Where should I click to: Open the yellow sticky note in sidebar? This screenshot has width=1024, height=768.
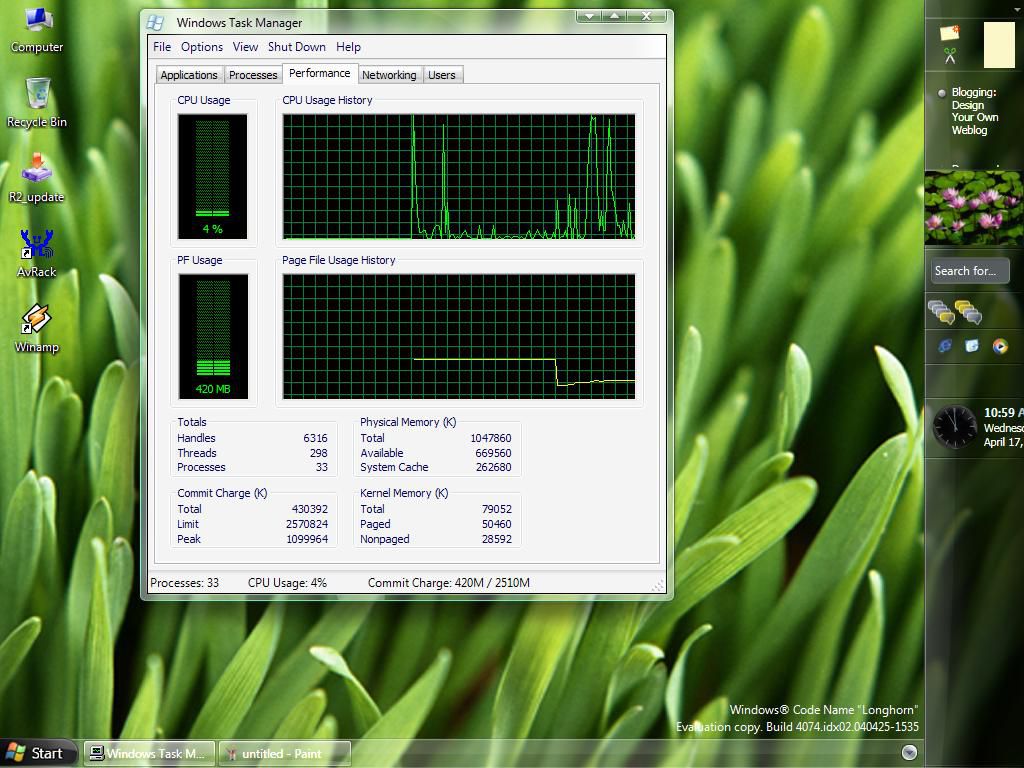click(x=999, y=44)
